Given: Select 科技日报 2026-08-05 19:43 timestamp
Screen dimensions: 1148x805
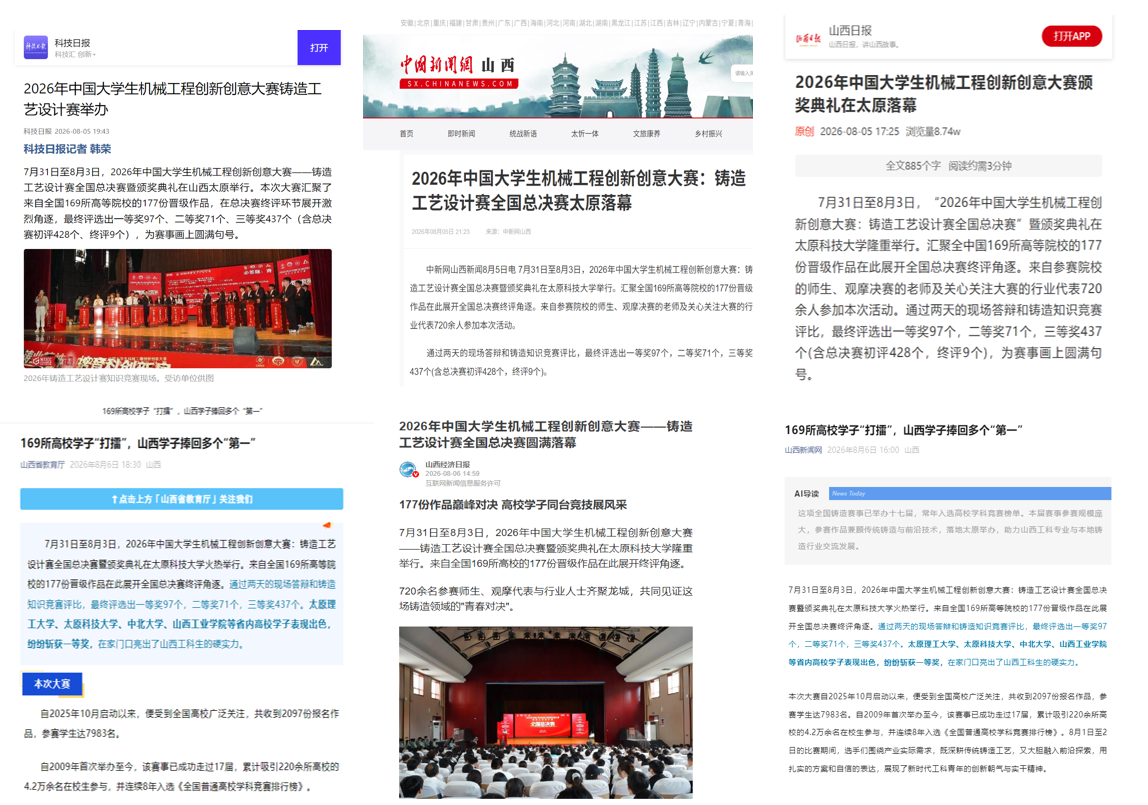Looking at the screenshot, I should point(67,131).
